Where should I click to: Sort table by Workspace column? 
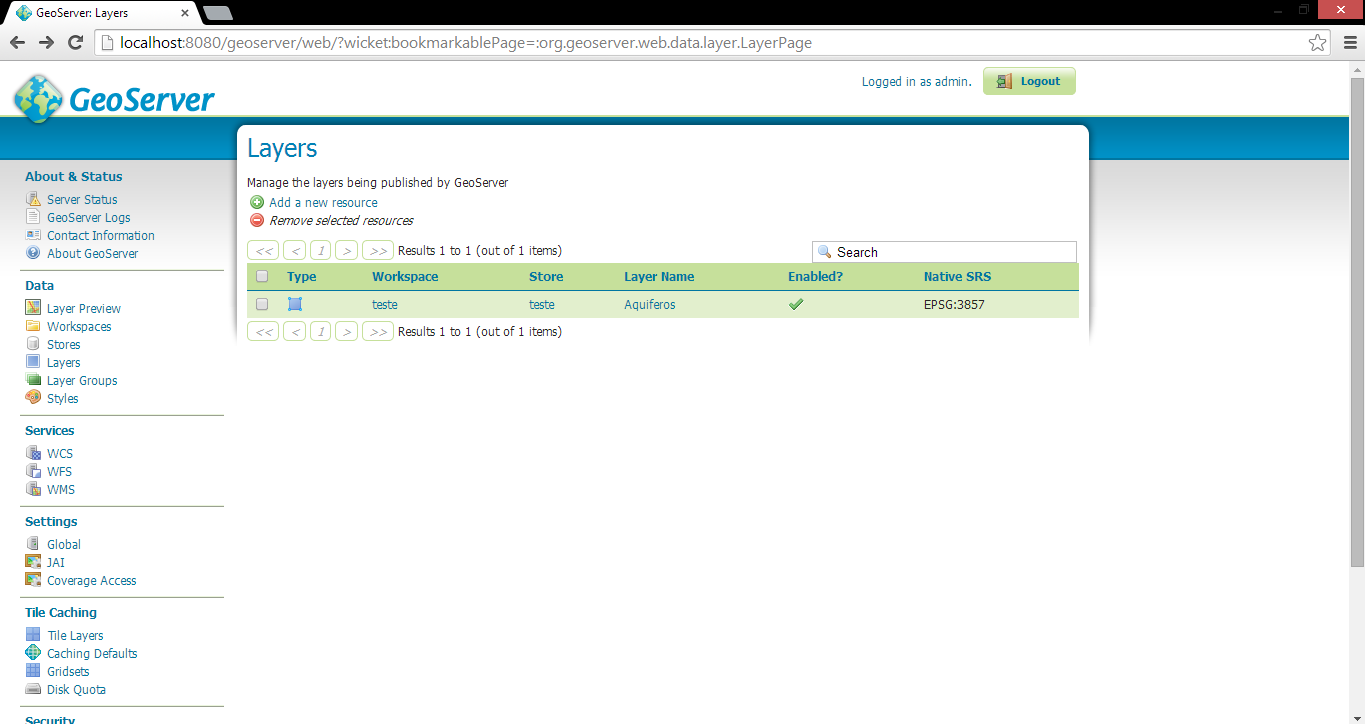tap(405, 277)
